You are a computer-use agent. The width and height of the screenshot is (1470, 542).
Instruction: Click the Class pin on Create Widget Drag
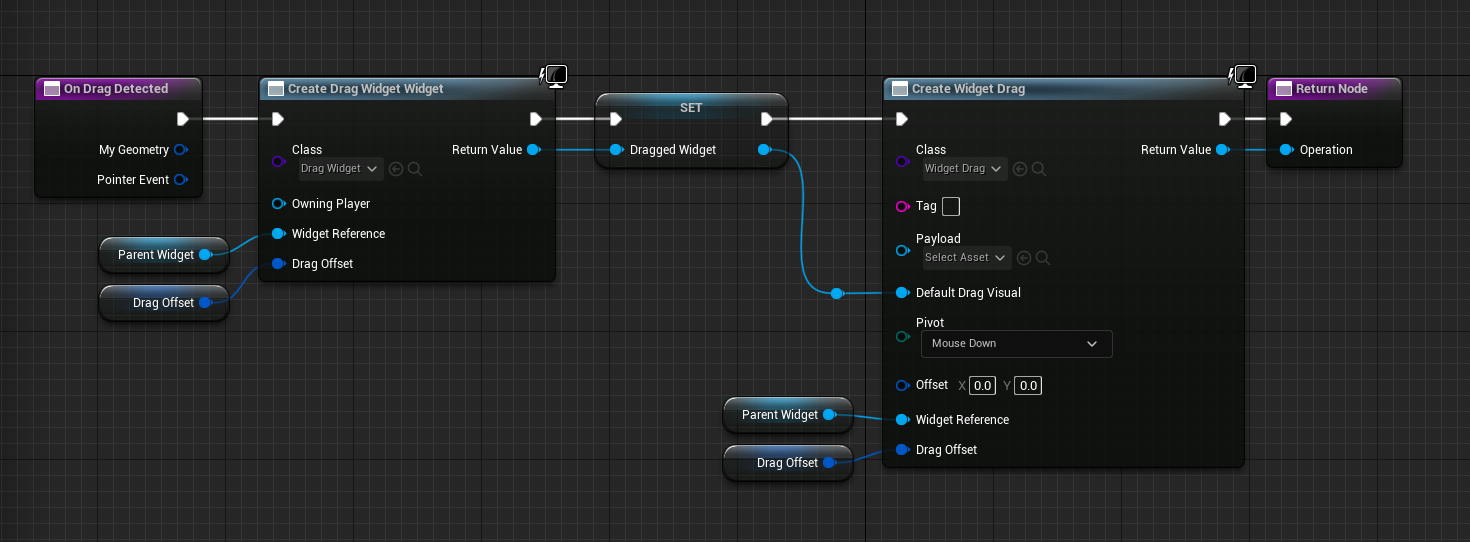902,160
